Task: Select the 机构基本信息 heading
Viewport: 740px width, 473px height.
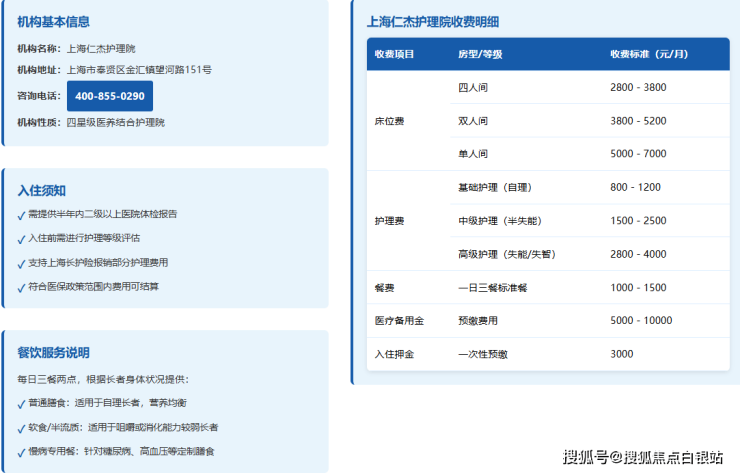Action: tap(53, 22)
